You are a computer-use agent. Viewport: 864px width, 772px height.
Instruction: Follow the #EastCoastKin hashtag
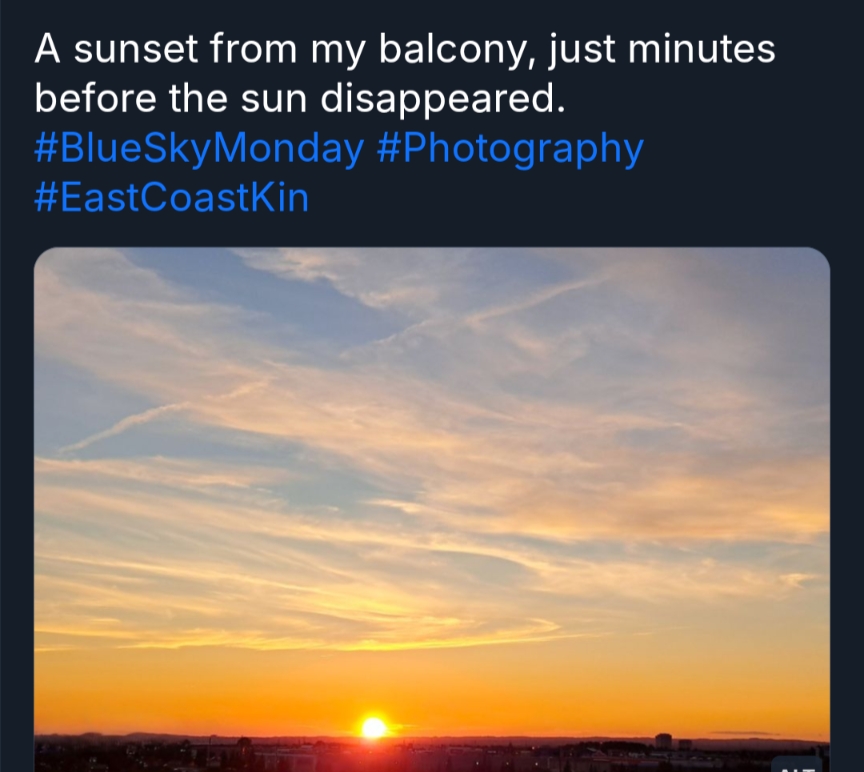pos(172,198)
